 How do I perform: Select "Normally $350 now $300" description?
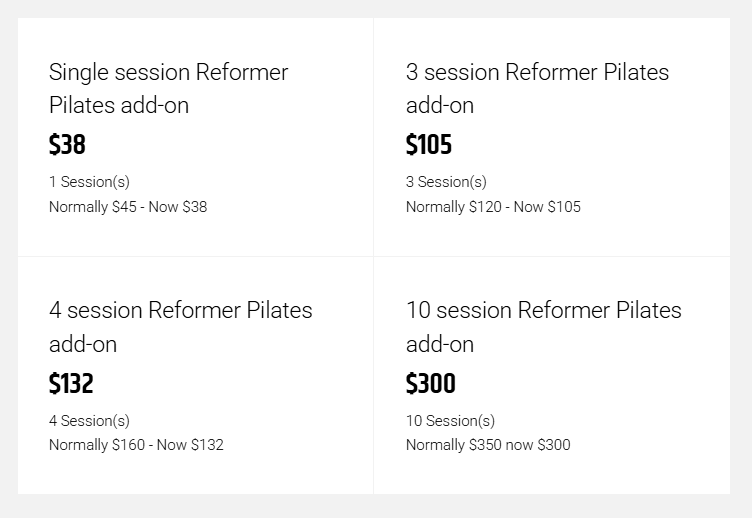click(488, 445)
